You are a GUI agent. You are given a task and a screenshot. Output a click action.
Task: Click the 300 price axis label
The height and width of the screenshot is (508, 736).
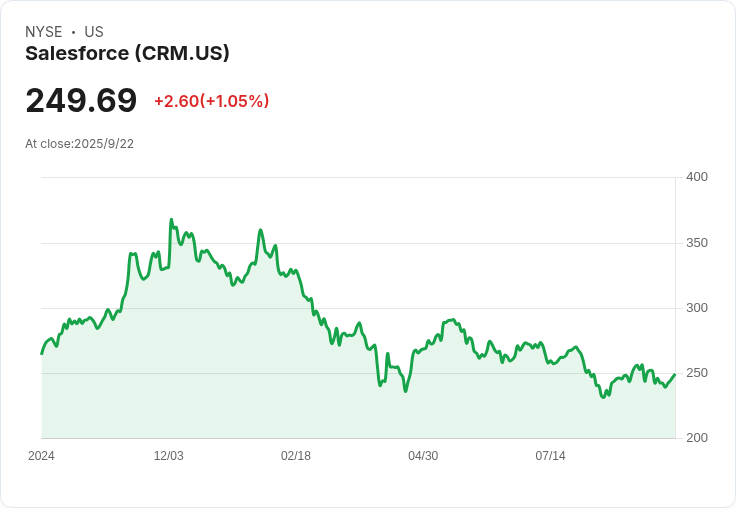[697, 308]
